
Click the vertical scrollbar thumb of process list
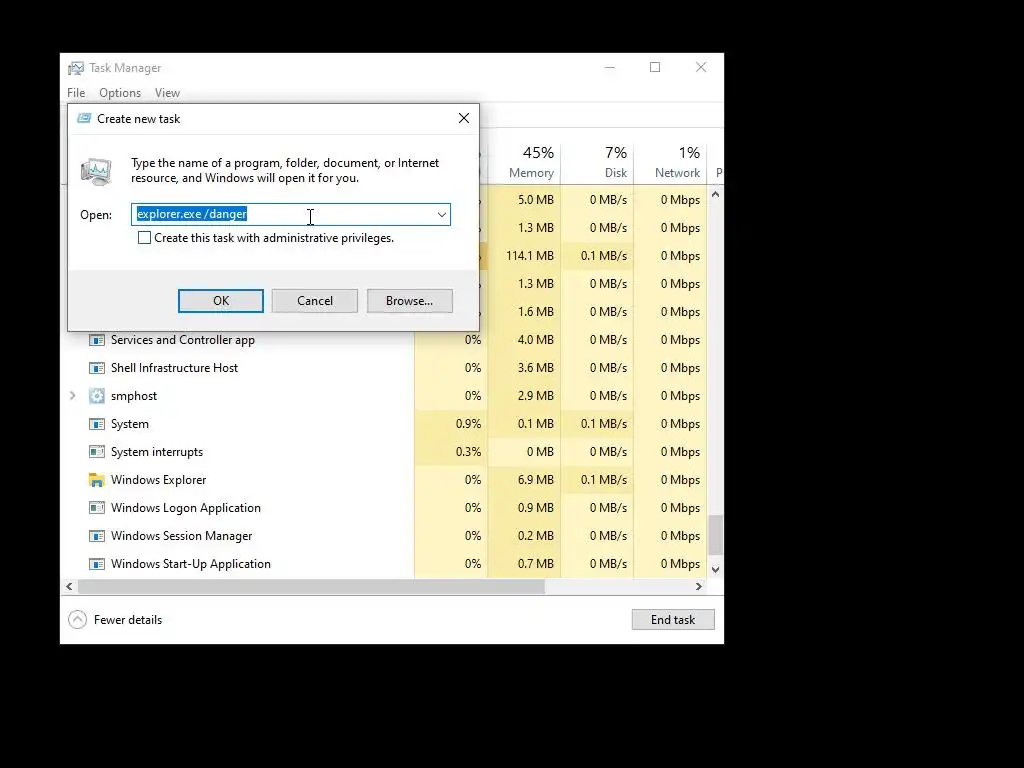(716, 534)
